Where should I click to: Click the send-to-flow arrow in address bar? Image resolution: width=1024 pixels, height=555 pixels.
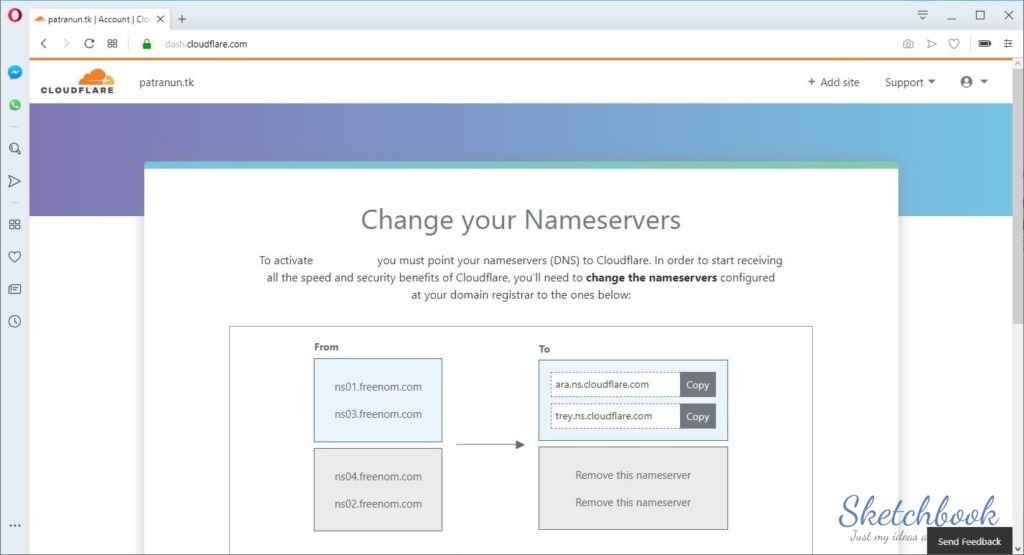[931, 44]
